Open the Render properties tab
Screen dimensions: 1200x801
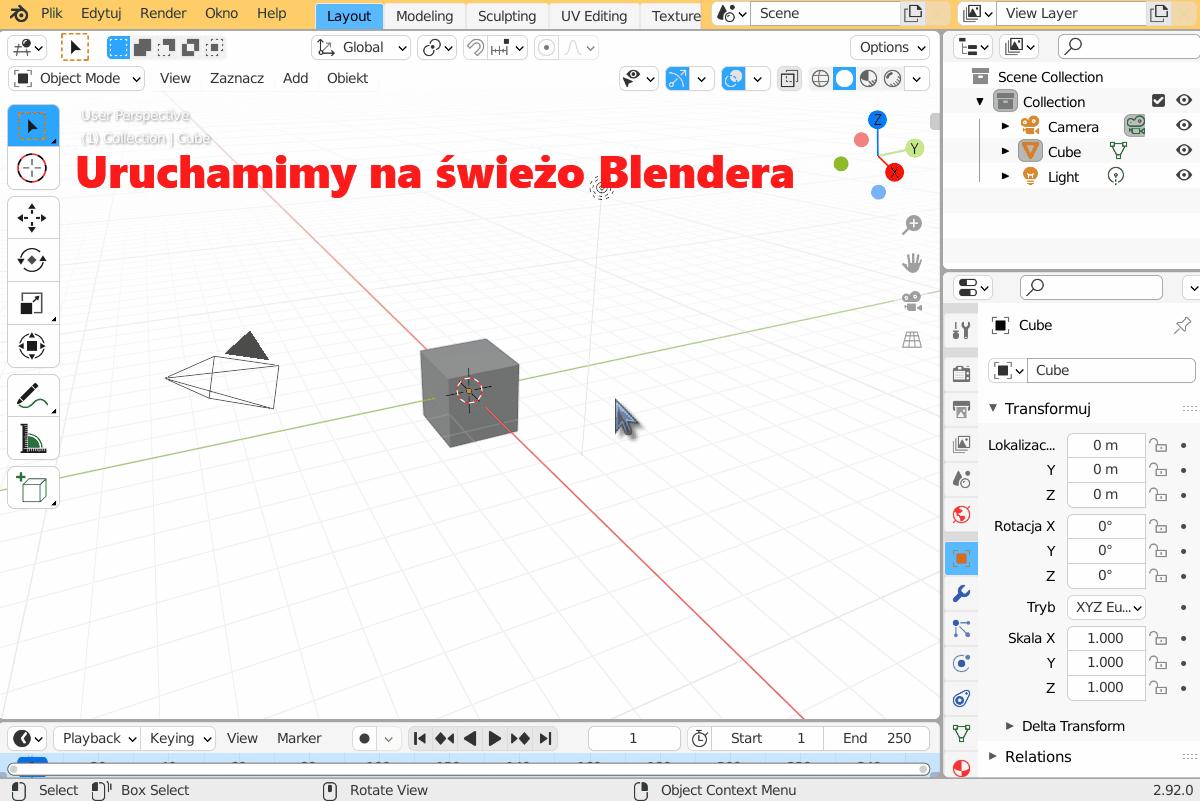click(961, 374)
